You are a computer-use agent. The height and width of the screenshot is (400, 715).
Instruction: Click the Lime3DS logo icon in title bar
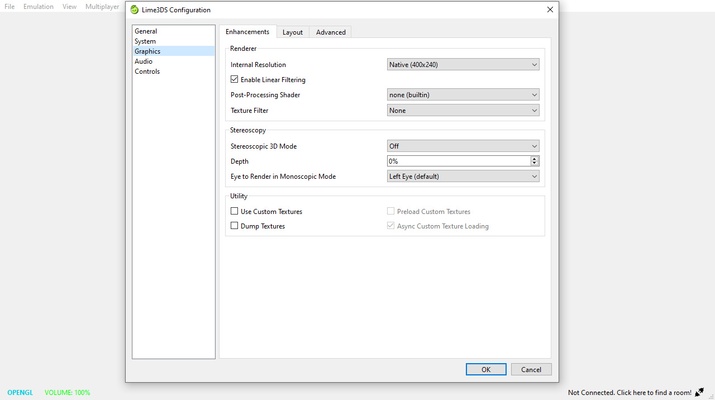click(134, 10)
